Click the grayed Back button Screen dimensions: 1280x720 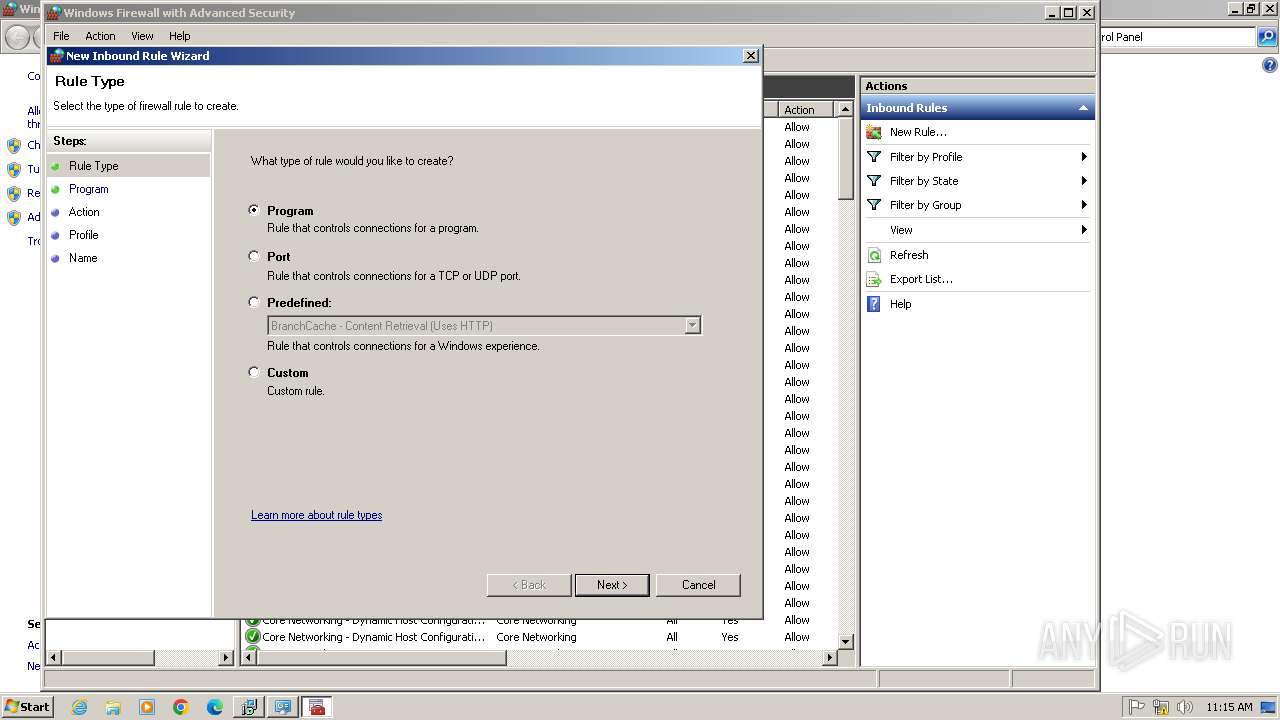click(x=529, y=585)
